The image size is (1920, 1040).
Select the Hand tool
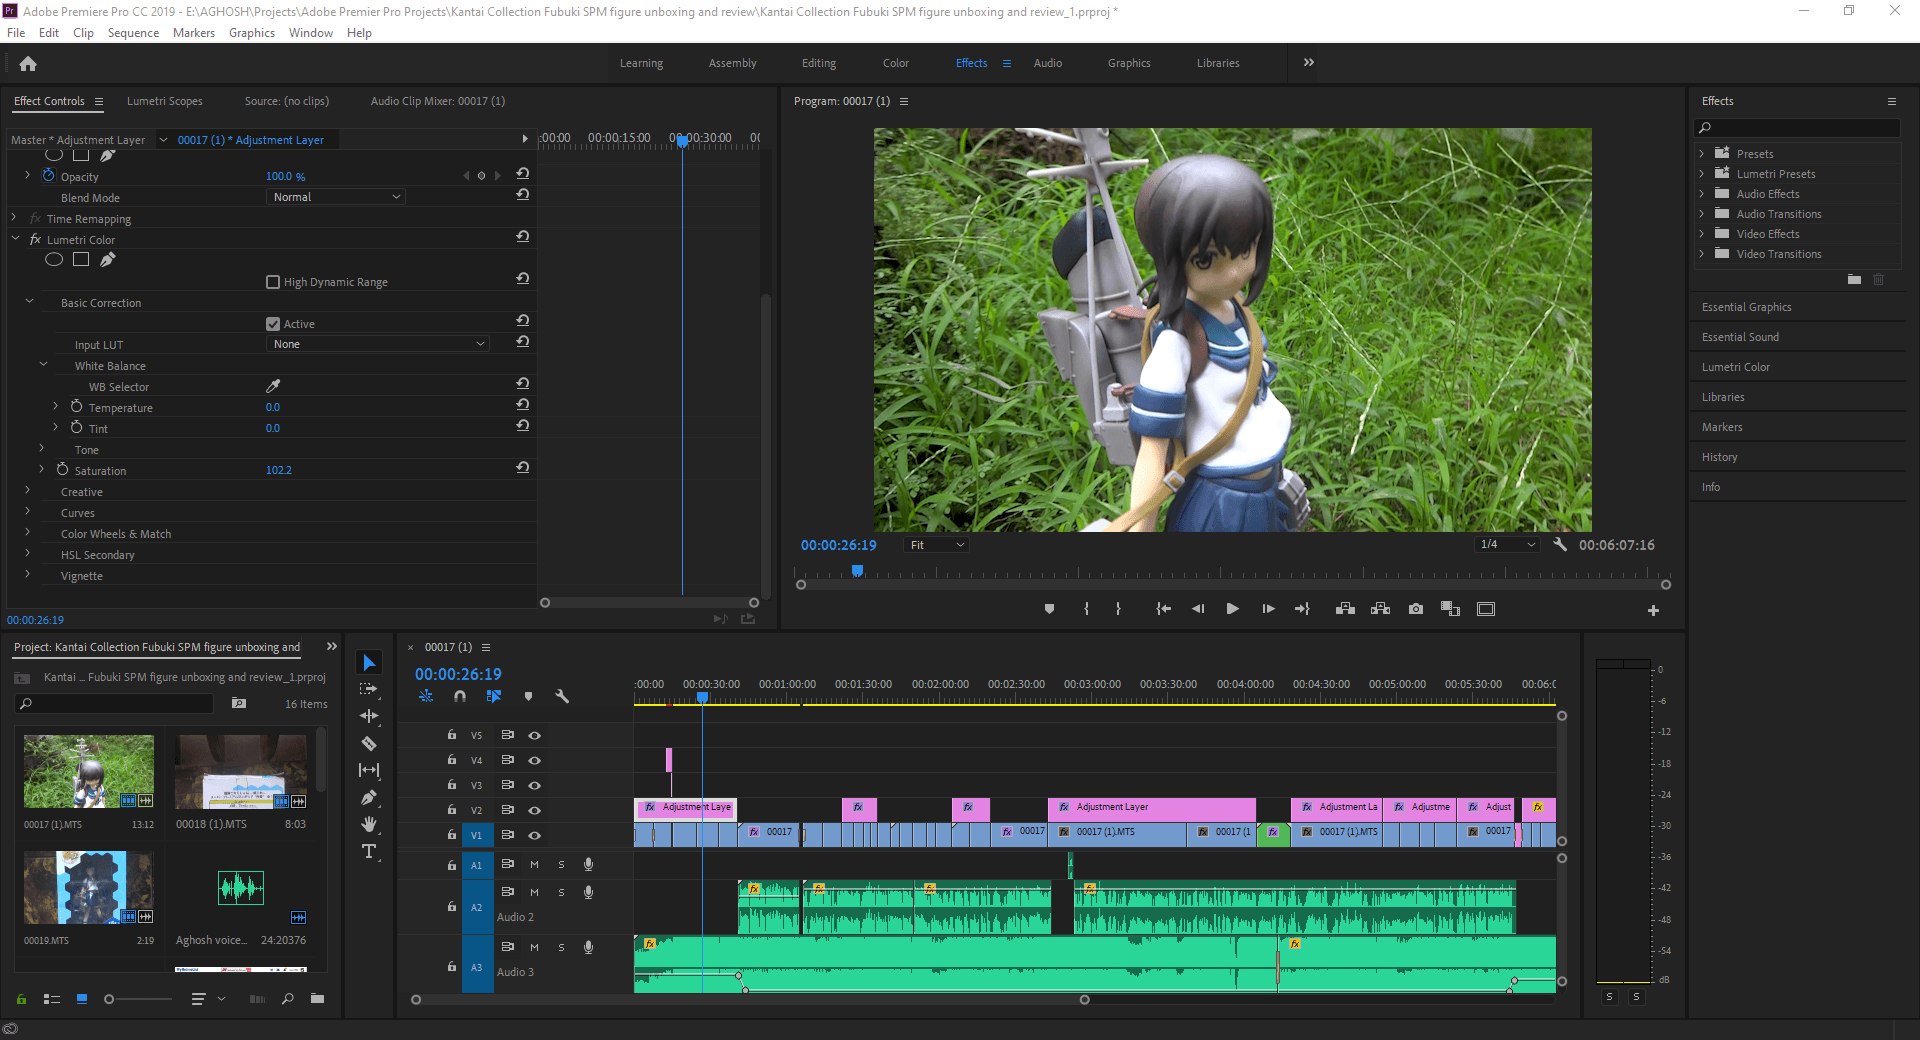coord(369,824)
